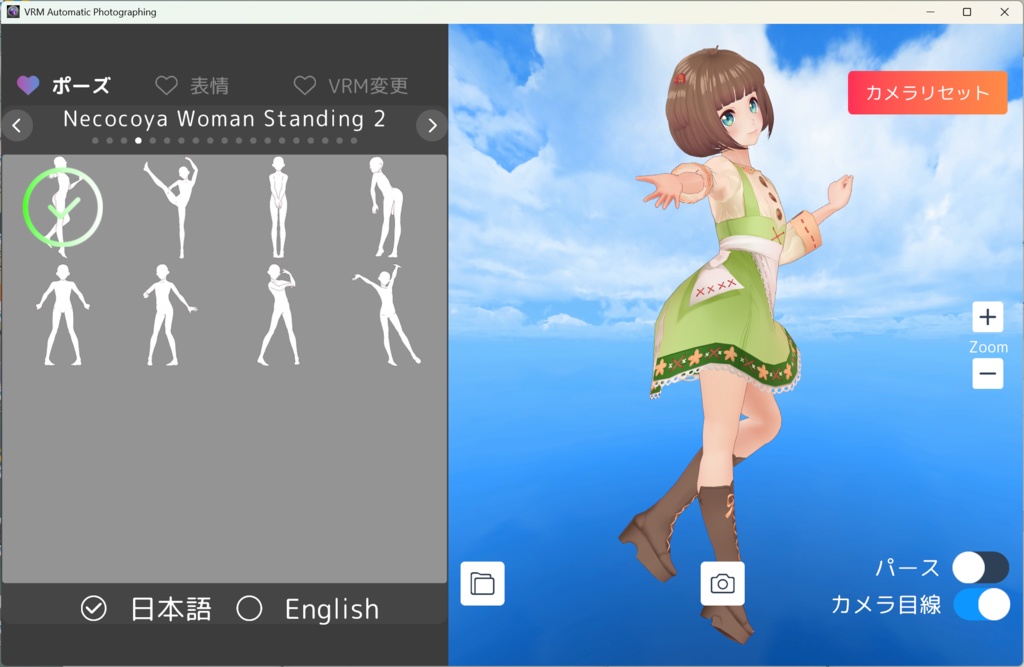Image resolution: width=1024 pixels, height=667 pixels.
Task: Go to previous pose set with left chevron
Action: click(17, 124)
